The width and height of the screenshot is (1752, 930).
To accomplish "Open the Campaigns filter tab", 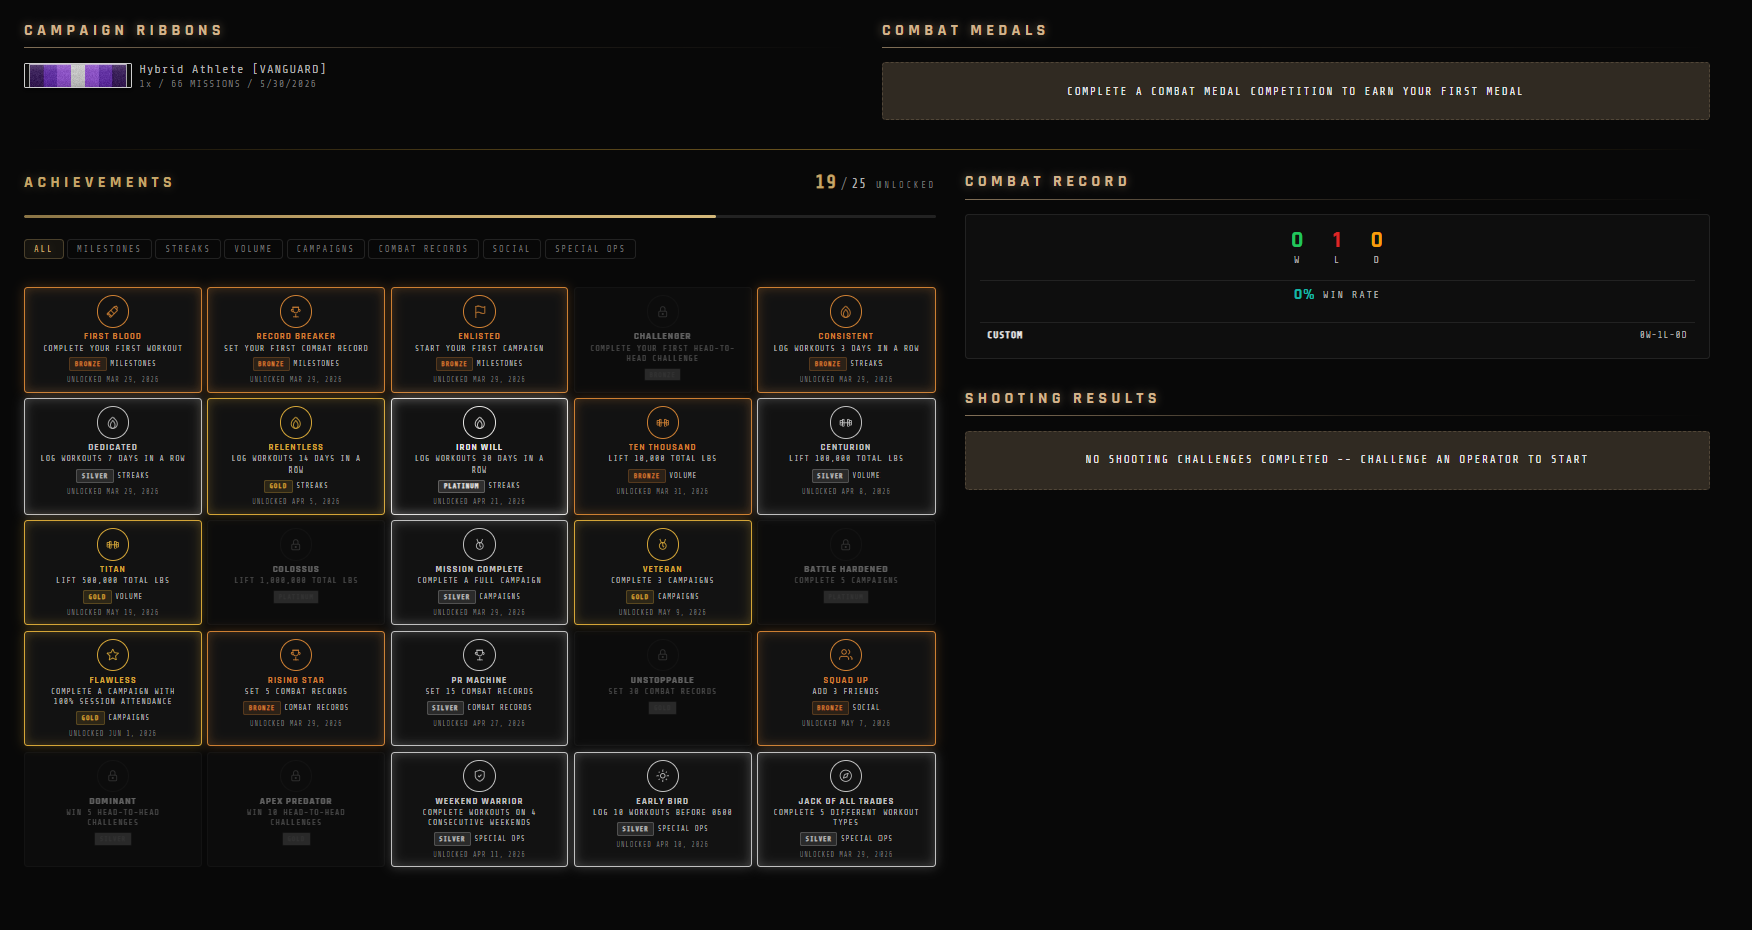I will coord(326,249).
